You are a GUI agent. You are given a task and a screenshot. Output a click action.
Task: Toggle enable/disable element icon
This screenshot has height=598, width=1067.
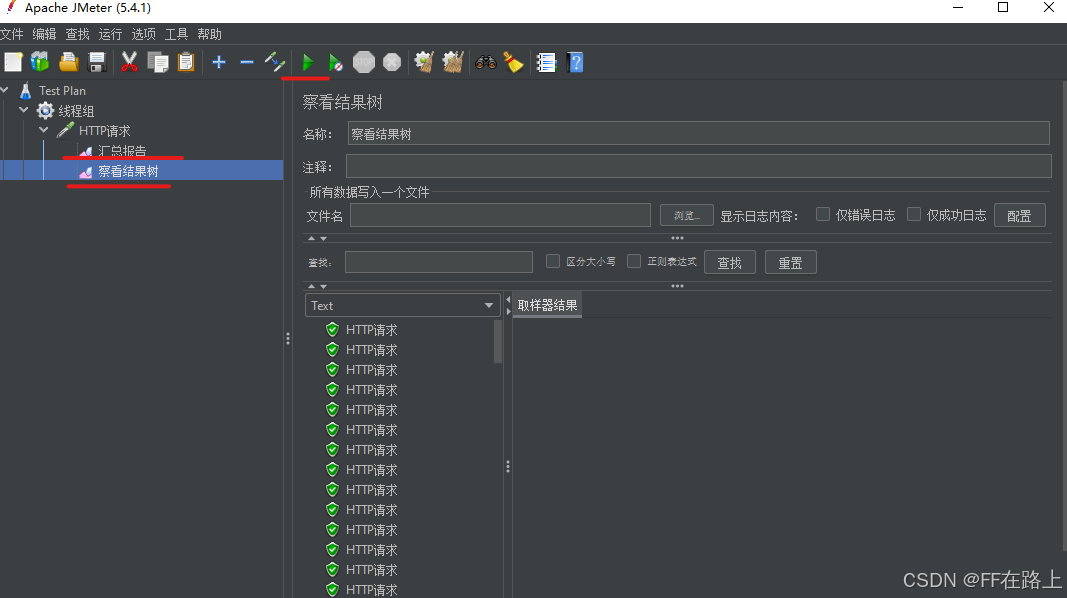275,63
